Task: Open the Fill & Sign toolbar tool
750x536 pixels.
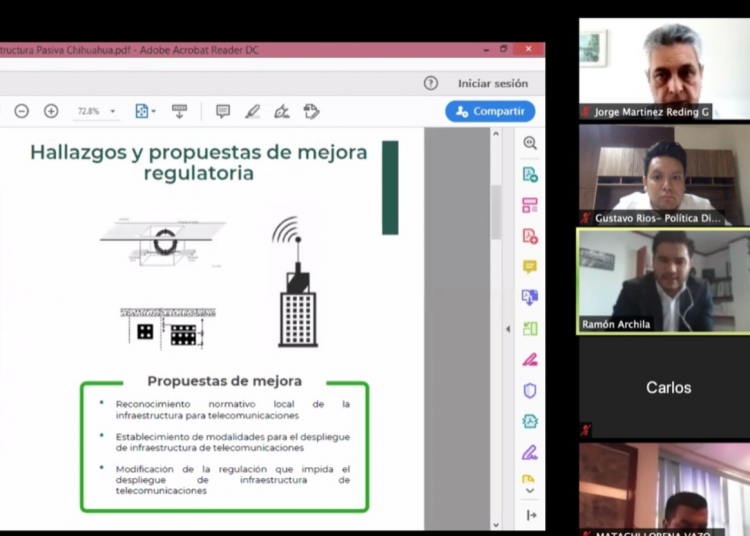Action: (282, 111)
